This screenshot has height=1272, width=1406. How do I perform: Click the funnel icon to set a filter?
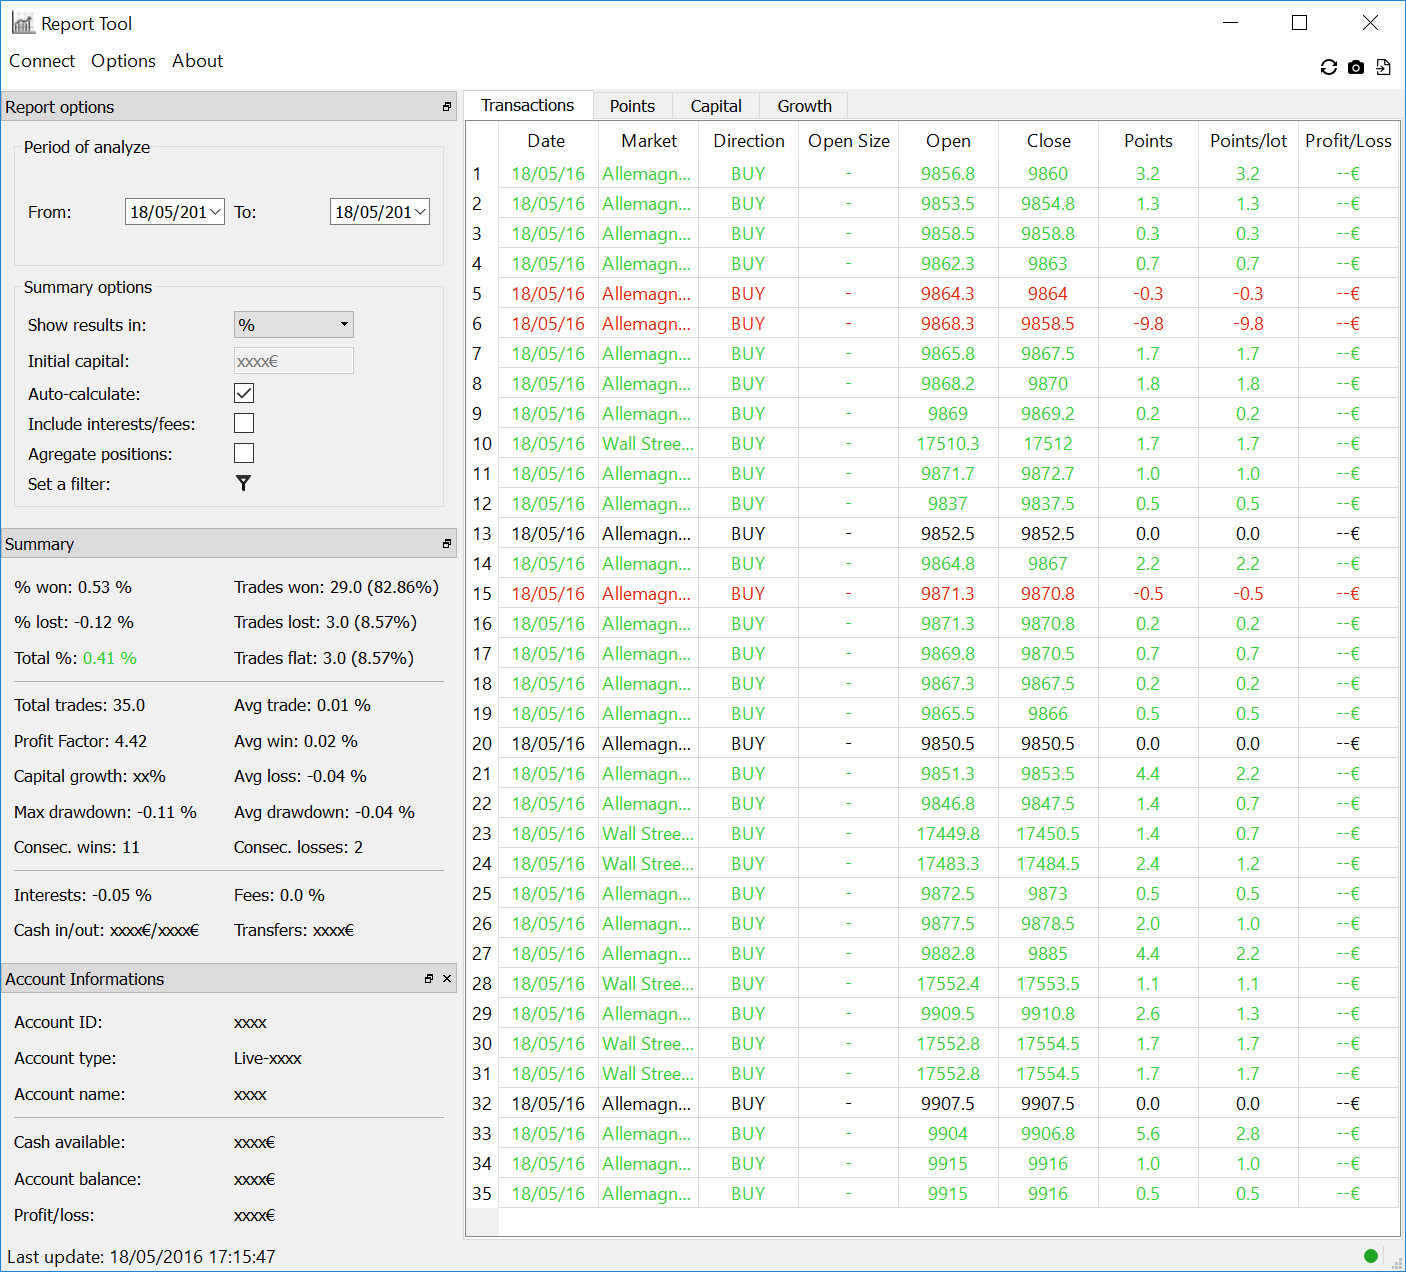(243, 484)
